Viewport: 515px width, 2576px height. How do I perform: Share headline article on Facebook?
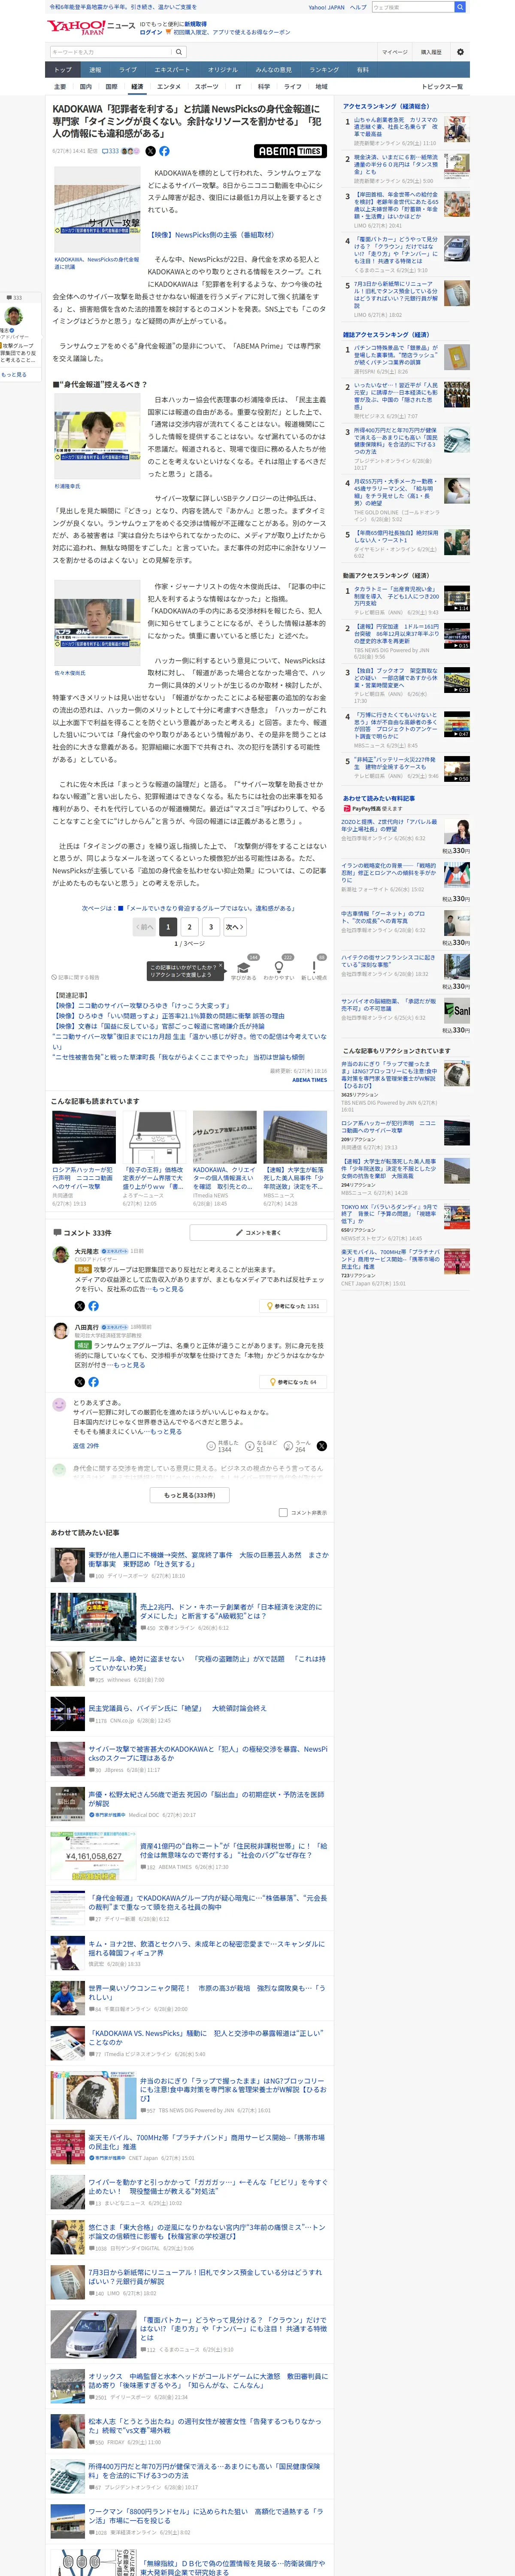coord(164,151)
